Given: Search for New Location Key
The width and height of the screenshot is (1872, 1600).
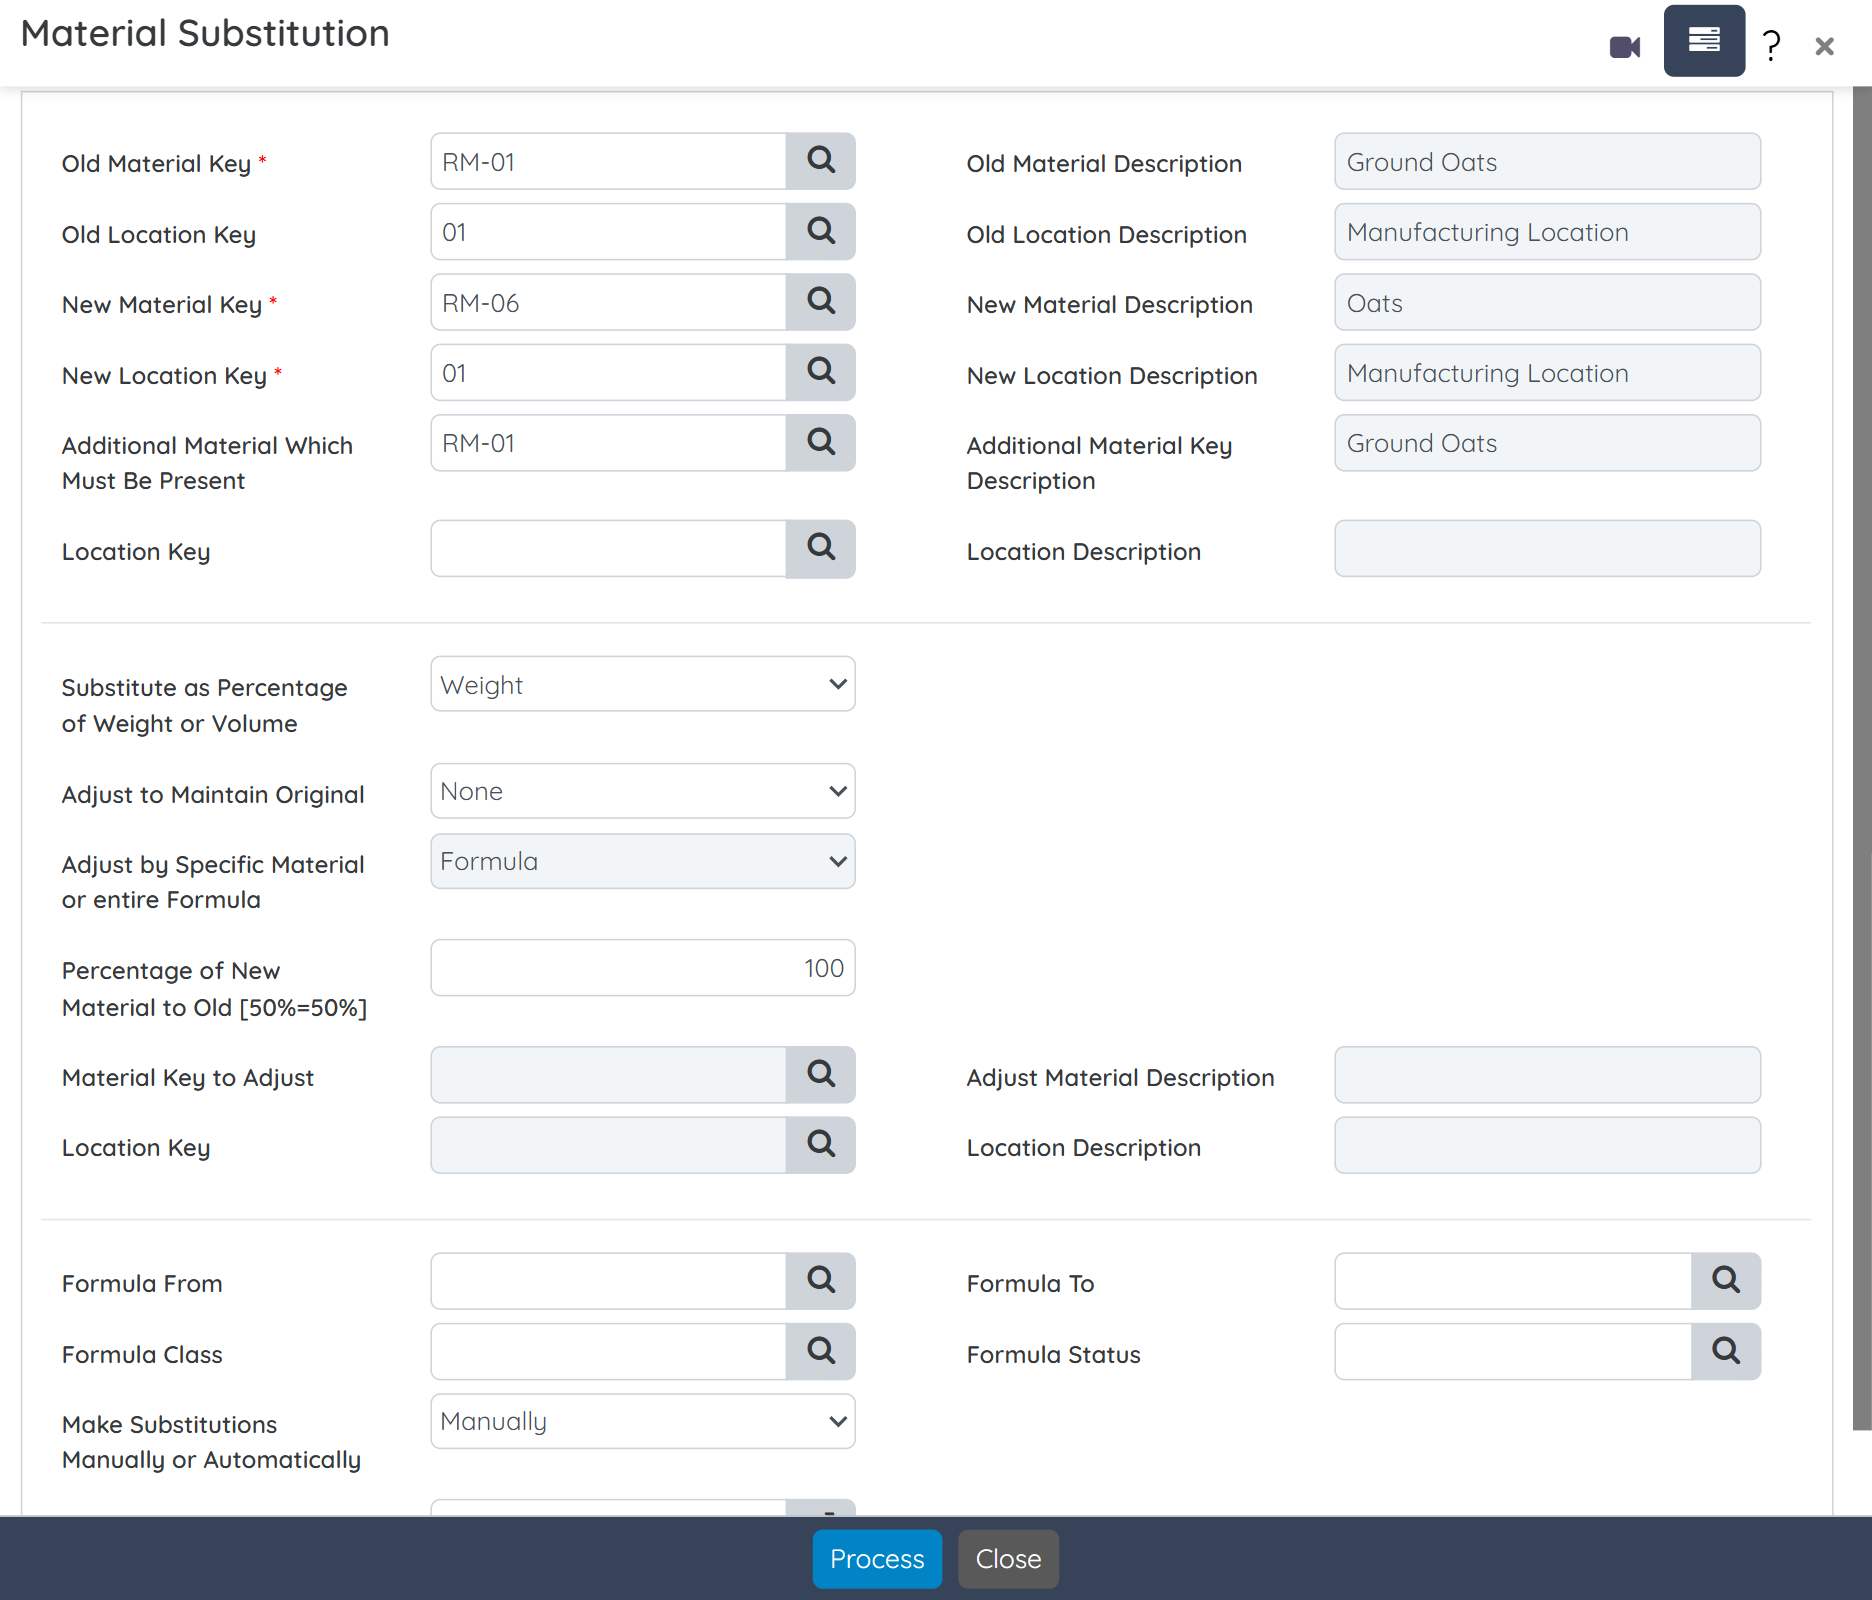Looking at the screenshot, I should (820, 372).
